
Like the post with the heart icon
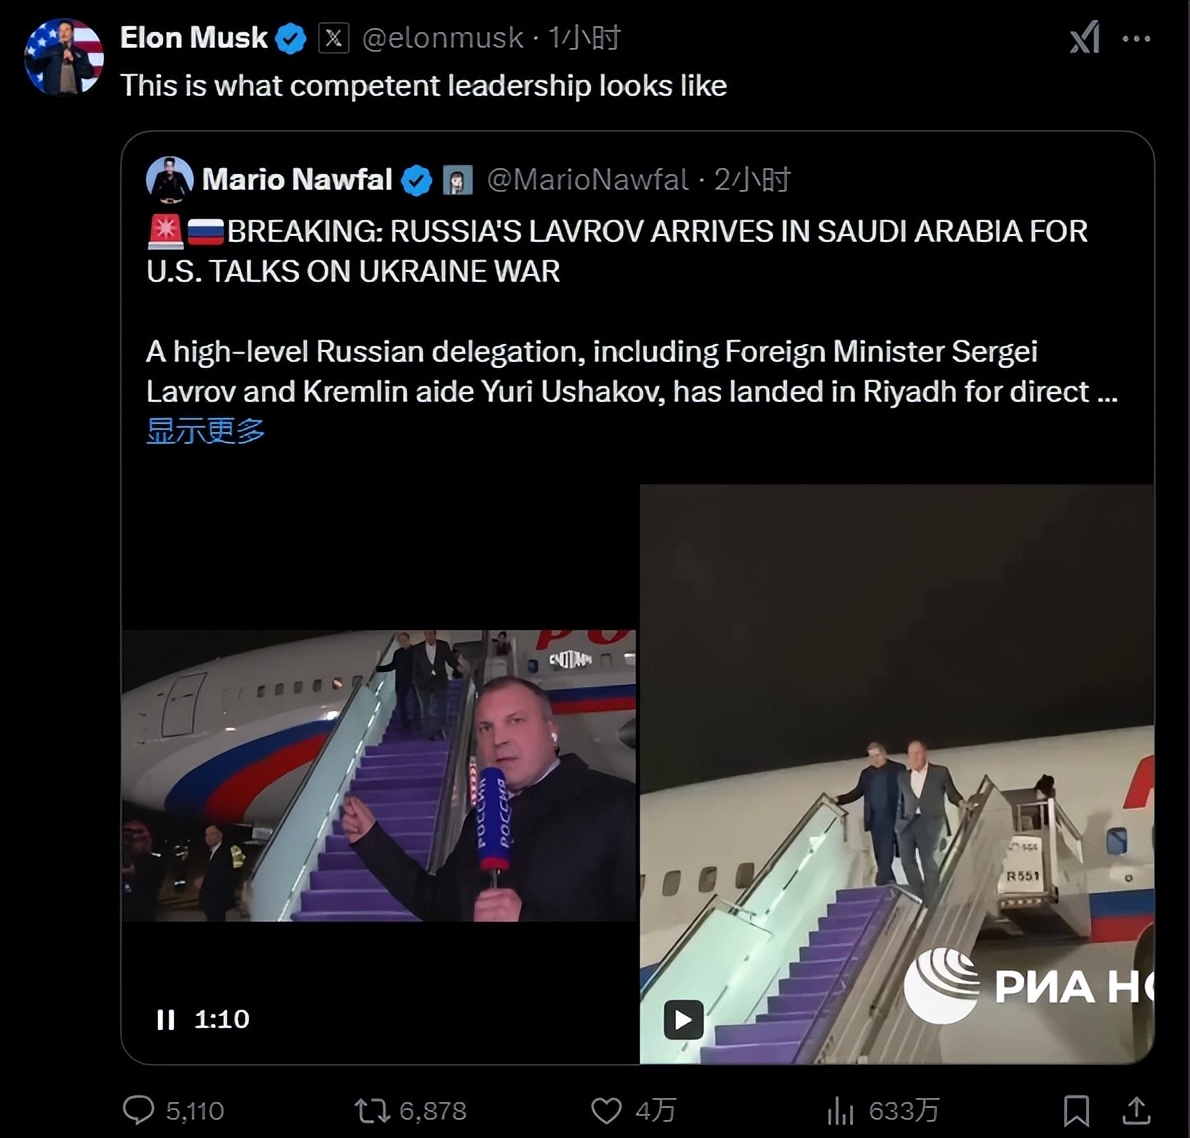606,1110
